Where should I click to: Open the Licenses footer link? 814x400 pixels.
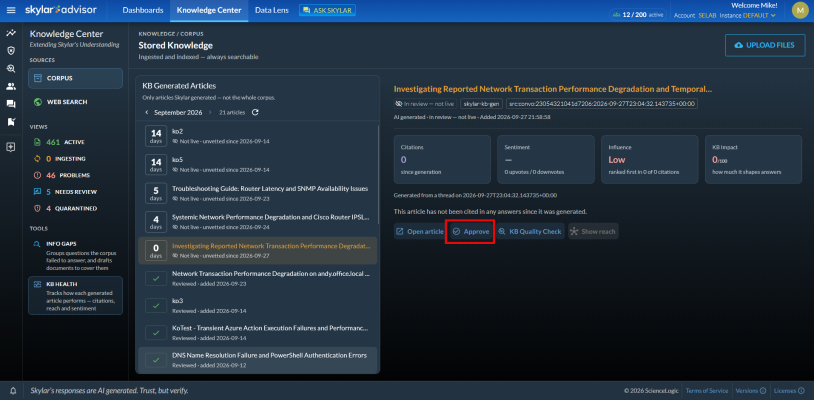tap(788, 391)
